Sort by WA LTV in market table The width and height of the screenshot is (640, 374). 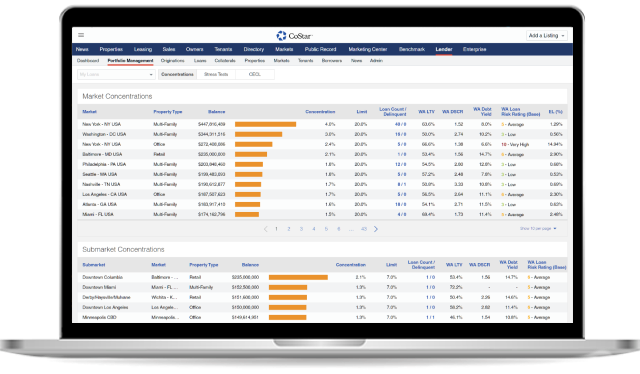(x=427, y=111)
